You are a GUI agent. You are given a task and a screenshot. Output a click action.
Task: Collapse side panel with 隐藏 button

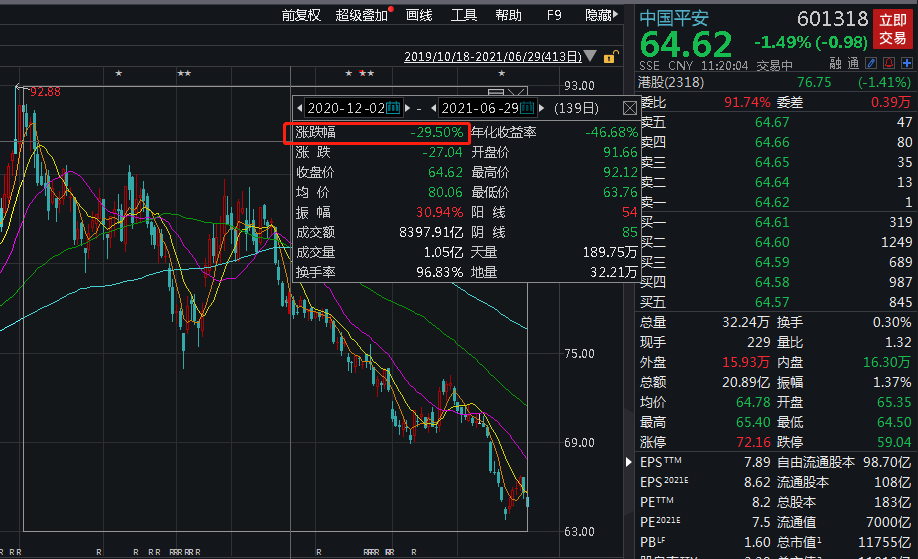(x=601, y=15)
